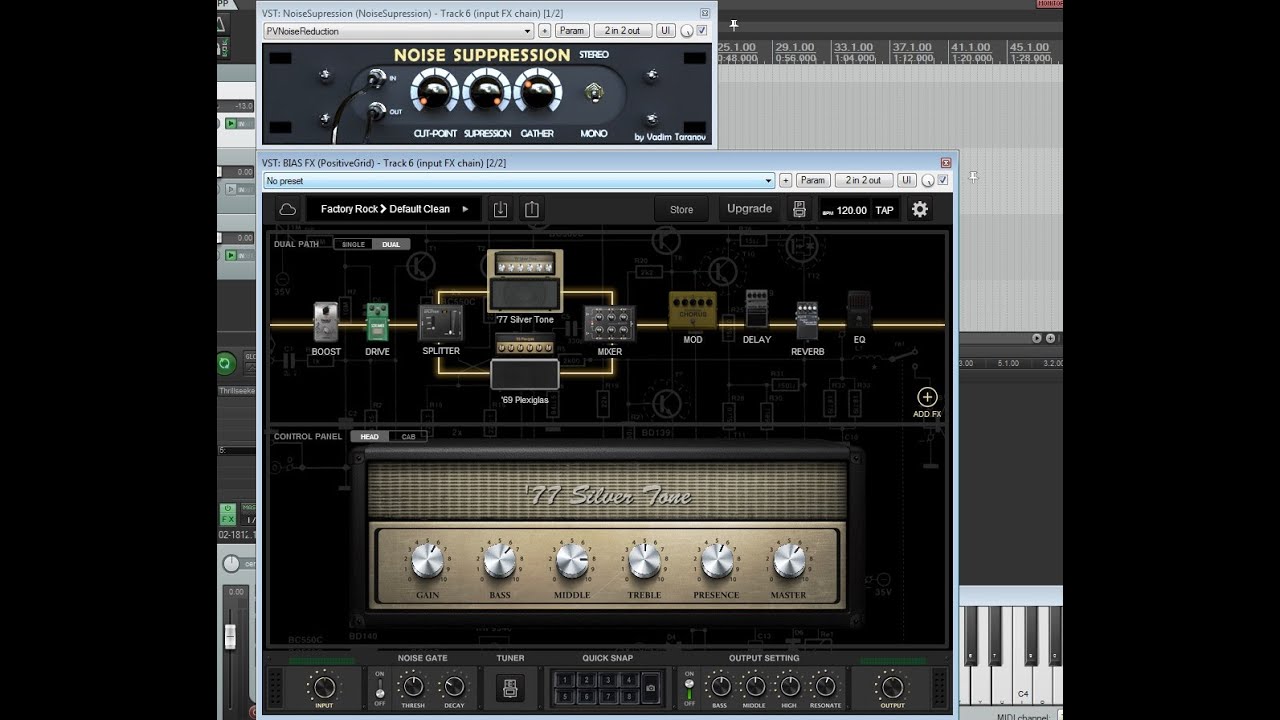Select Quick Snap slot 2

pyautogui.click(x=585, y=679)
